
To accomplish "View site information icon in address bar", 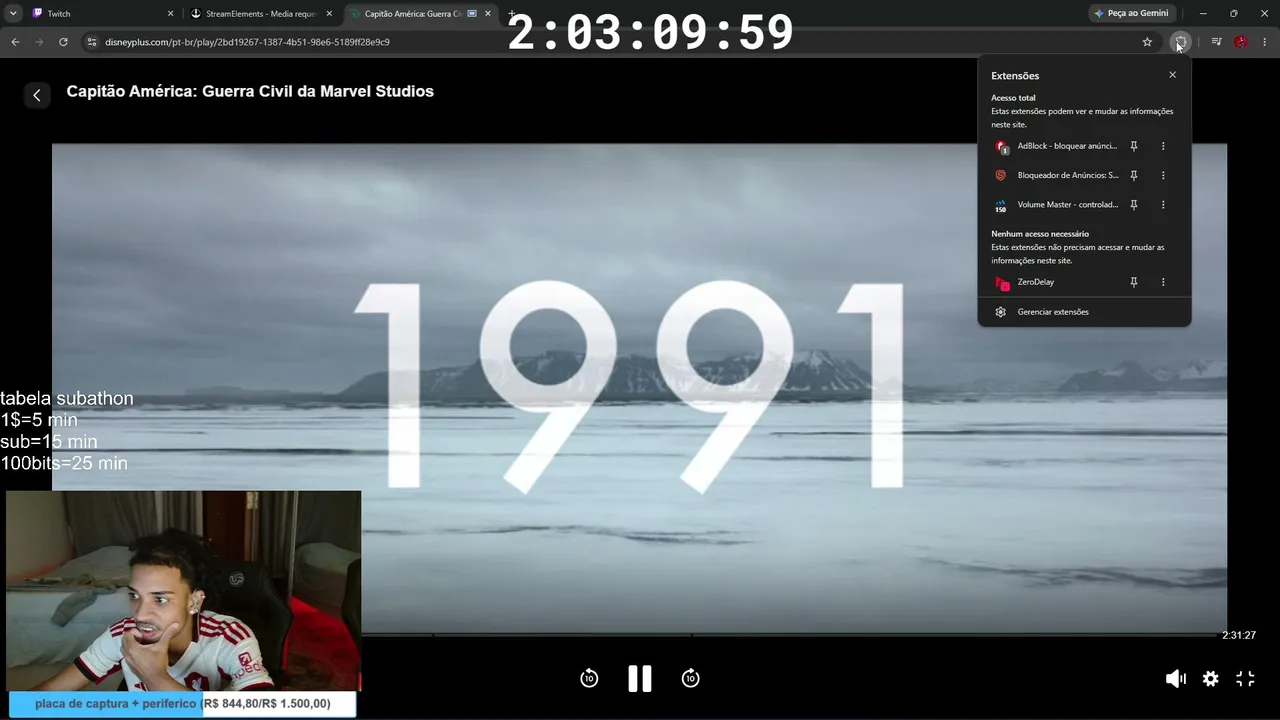I will 91,42.
